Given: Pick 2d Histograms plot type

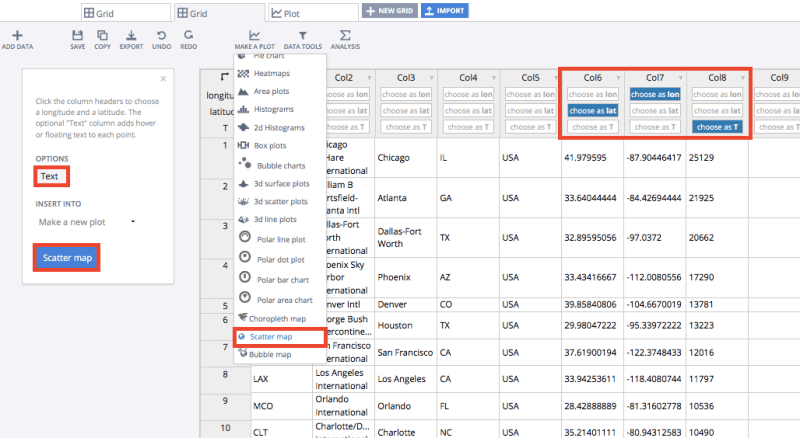Looking at the screenshot, I should click(x=279, y=128).
